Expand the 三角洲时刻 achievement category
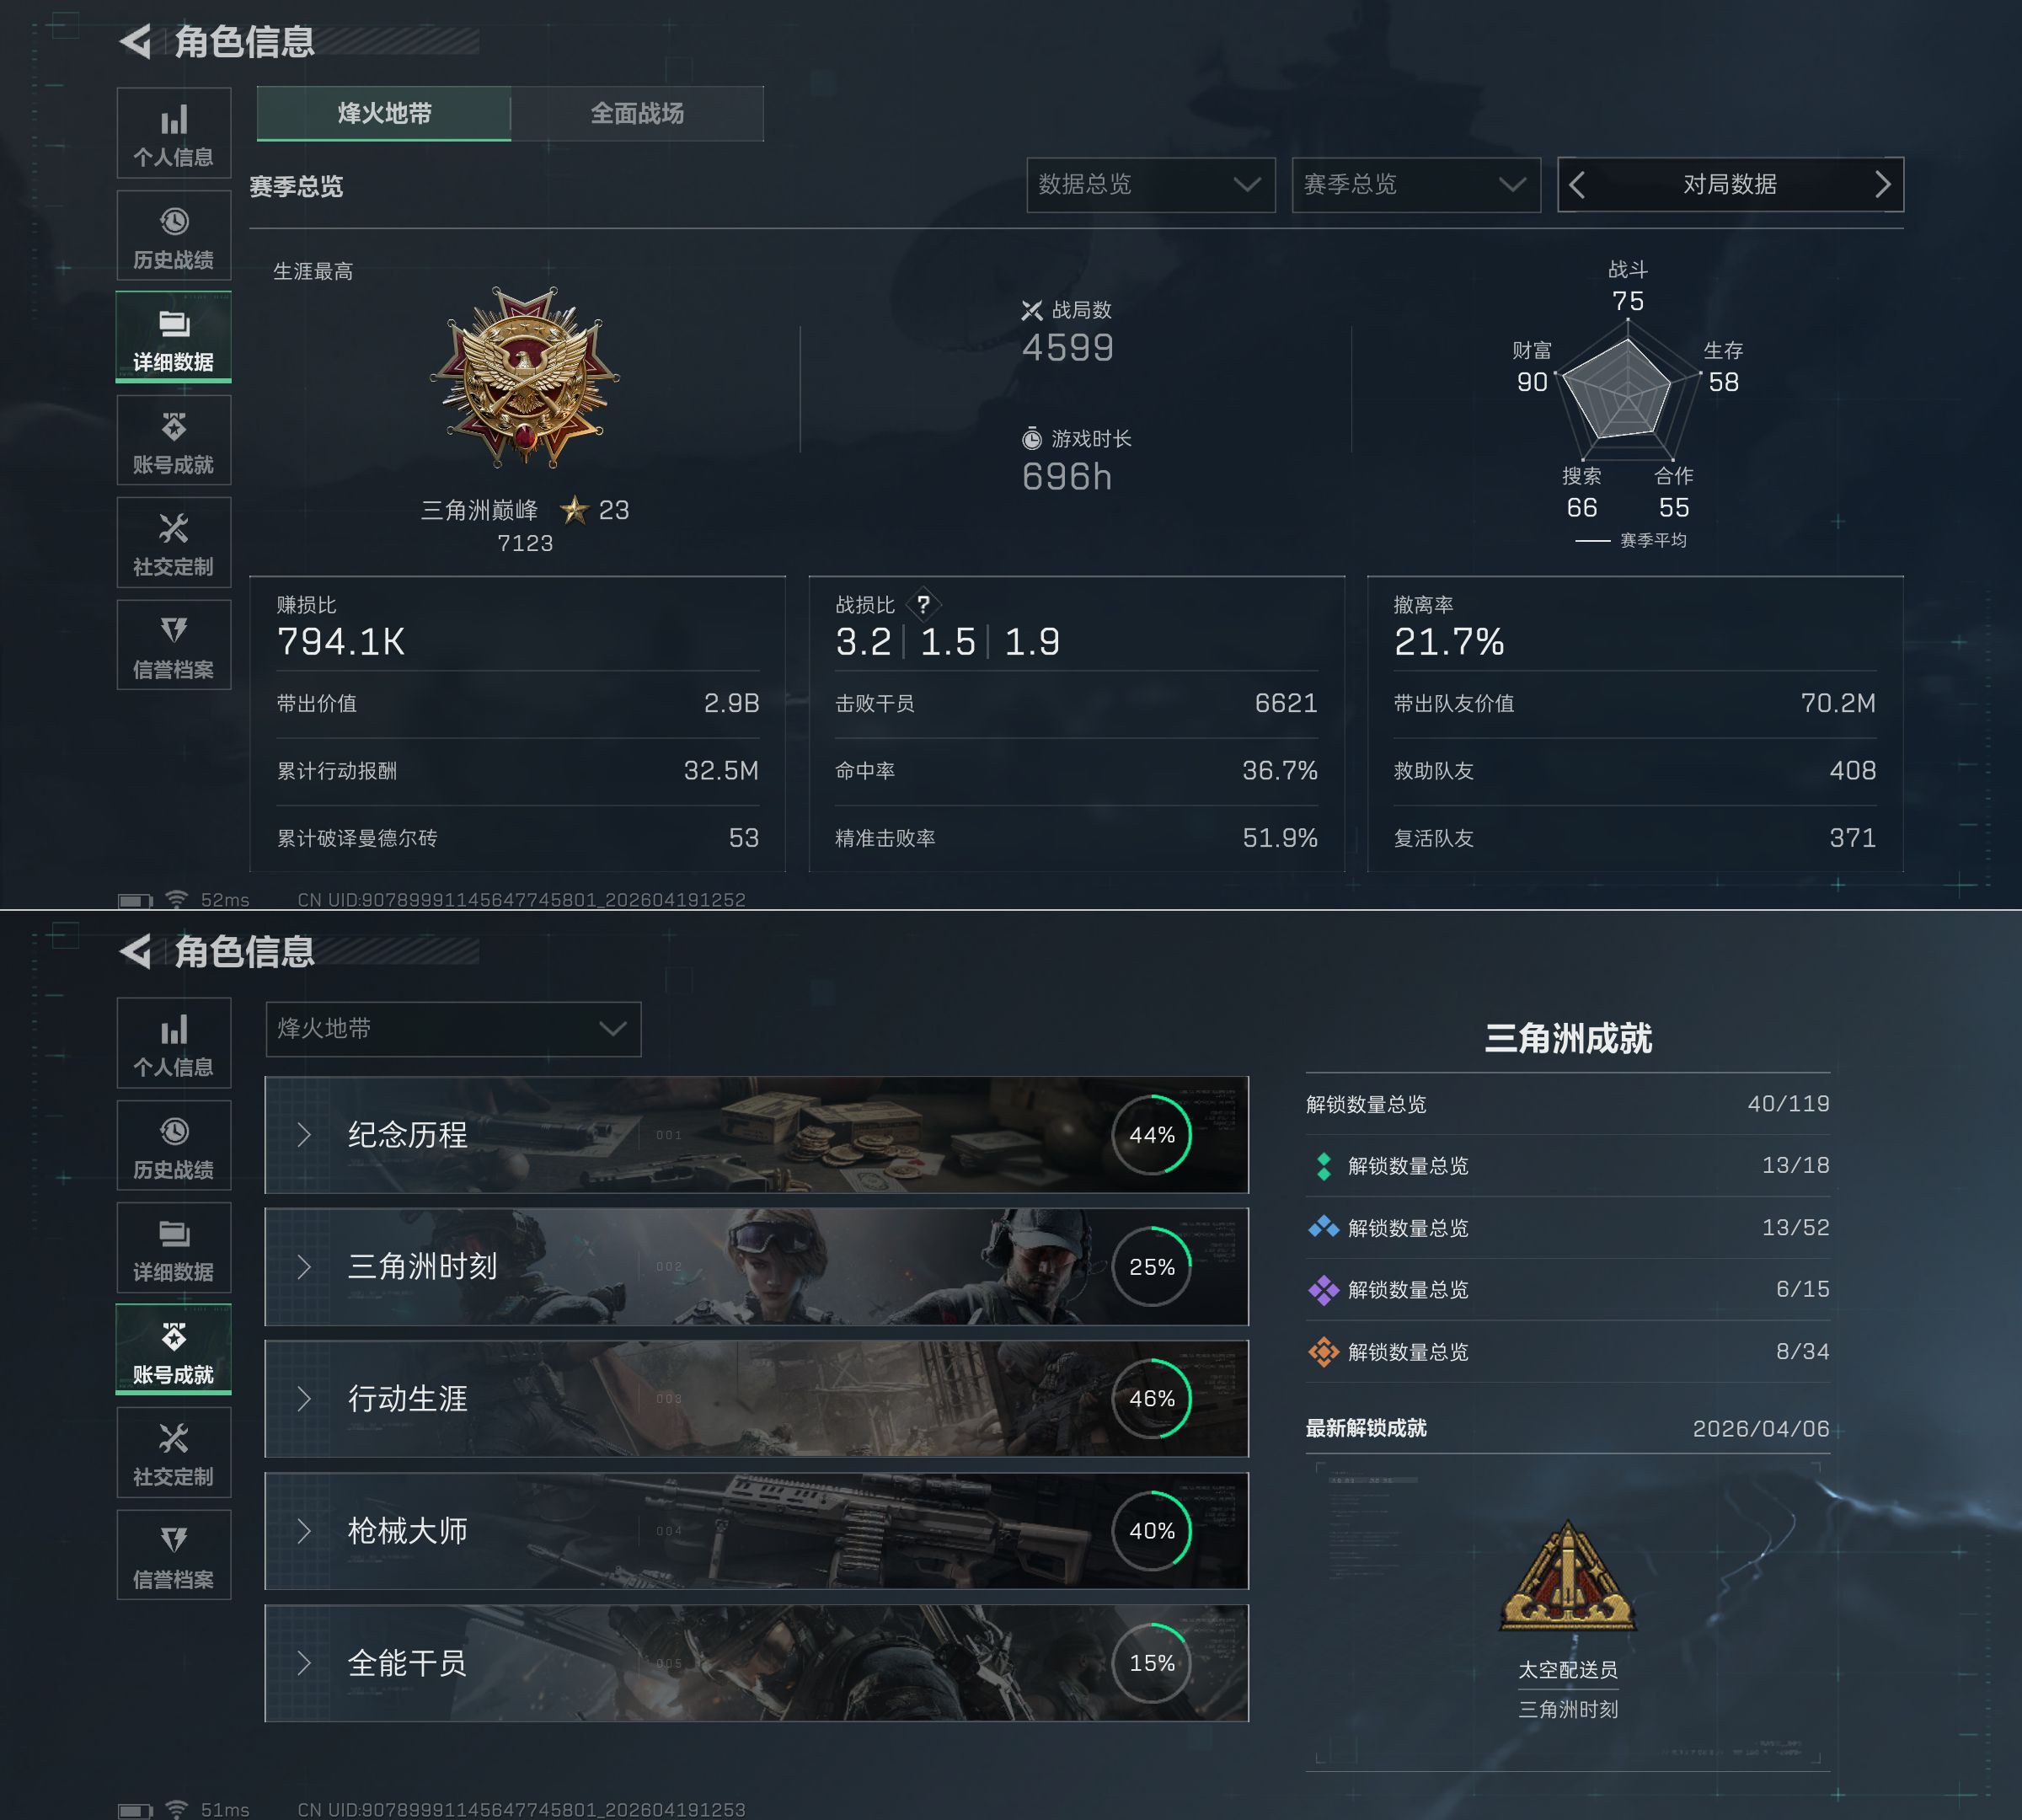The height and width of the screenshot is (1820, 2022). click(756, 1267)
